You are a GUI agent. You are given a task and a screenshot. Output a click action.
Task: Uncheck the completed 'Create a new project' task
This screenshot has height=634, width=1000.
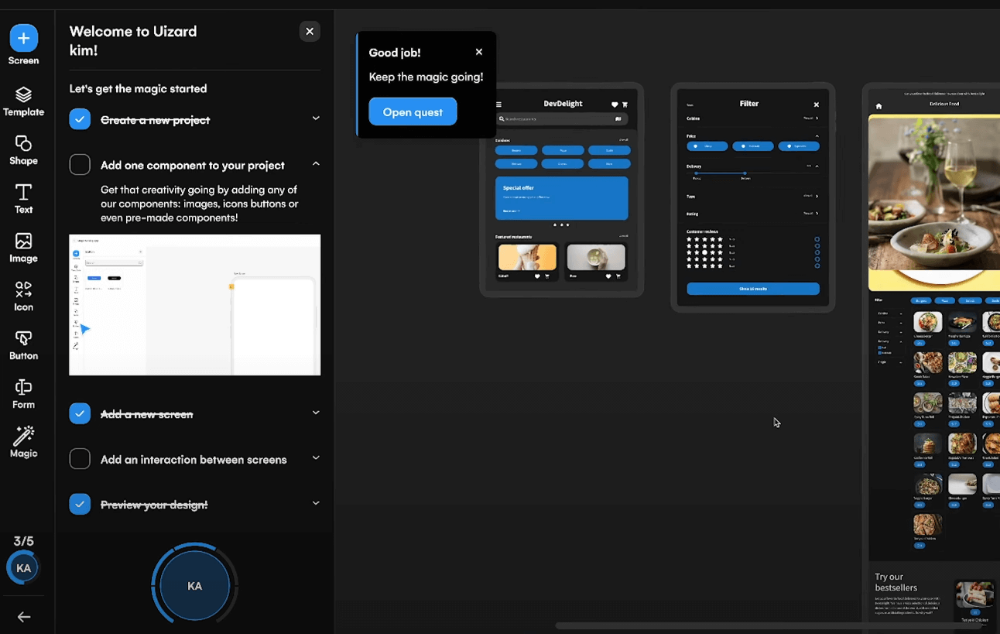click(x=79, y=117)
